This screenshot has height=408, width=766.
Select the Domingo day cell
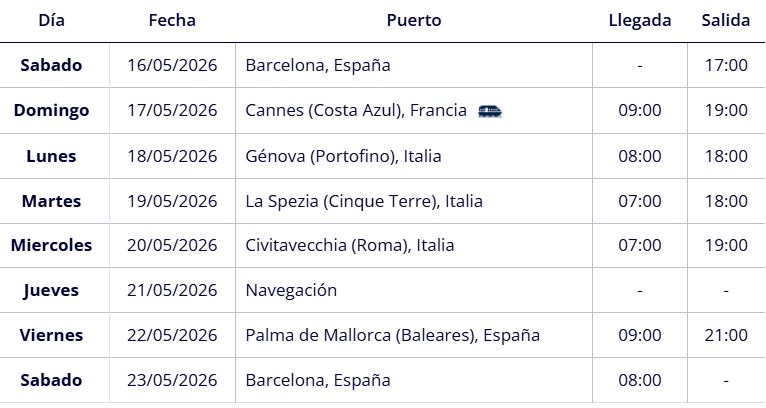(52, 111)
